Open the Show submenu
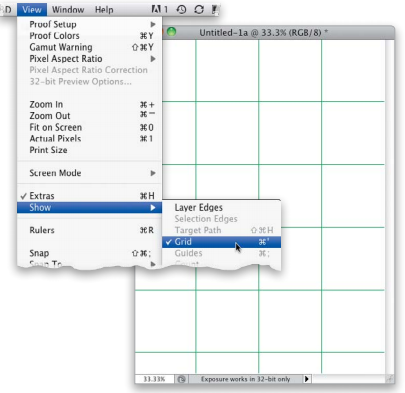Image resolution: width=405 pixels, height=393 pixels. coord(89,207)
